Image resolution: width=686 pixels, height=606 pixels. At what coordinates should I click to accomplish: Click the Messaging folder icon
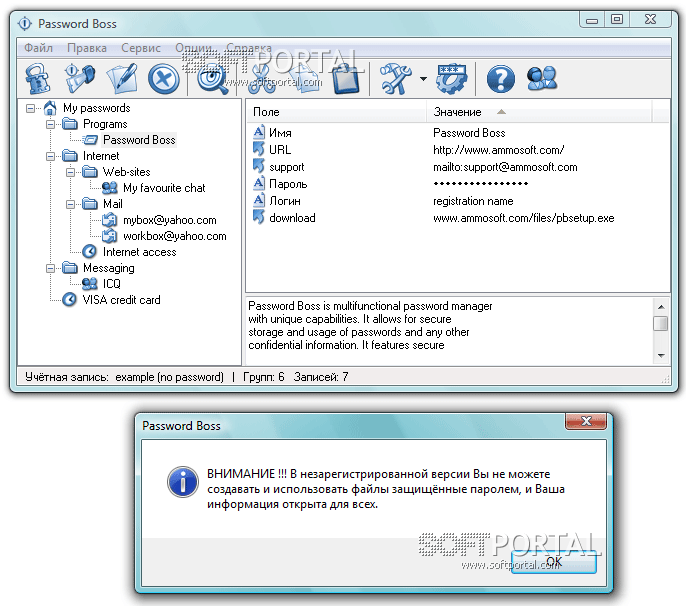pyautogui.click(x=70, y=268)
